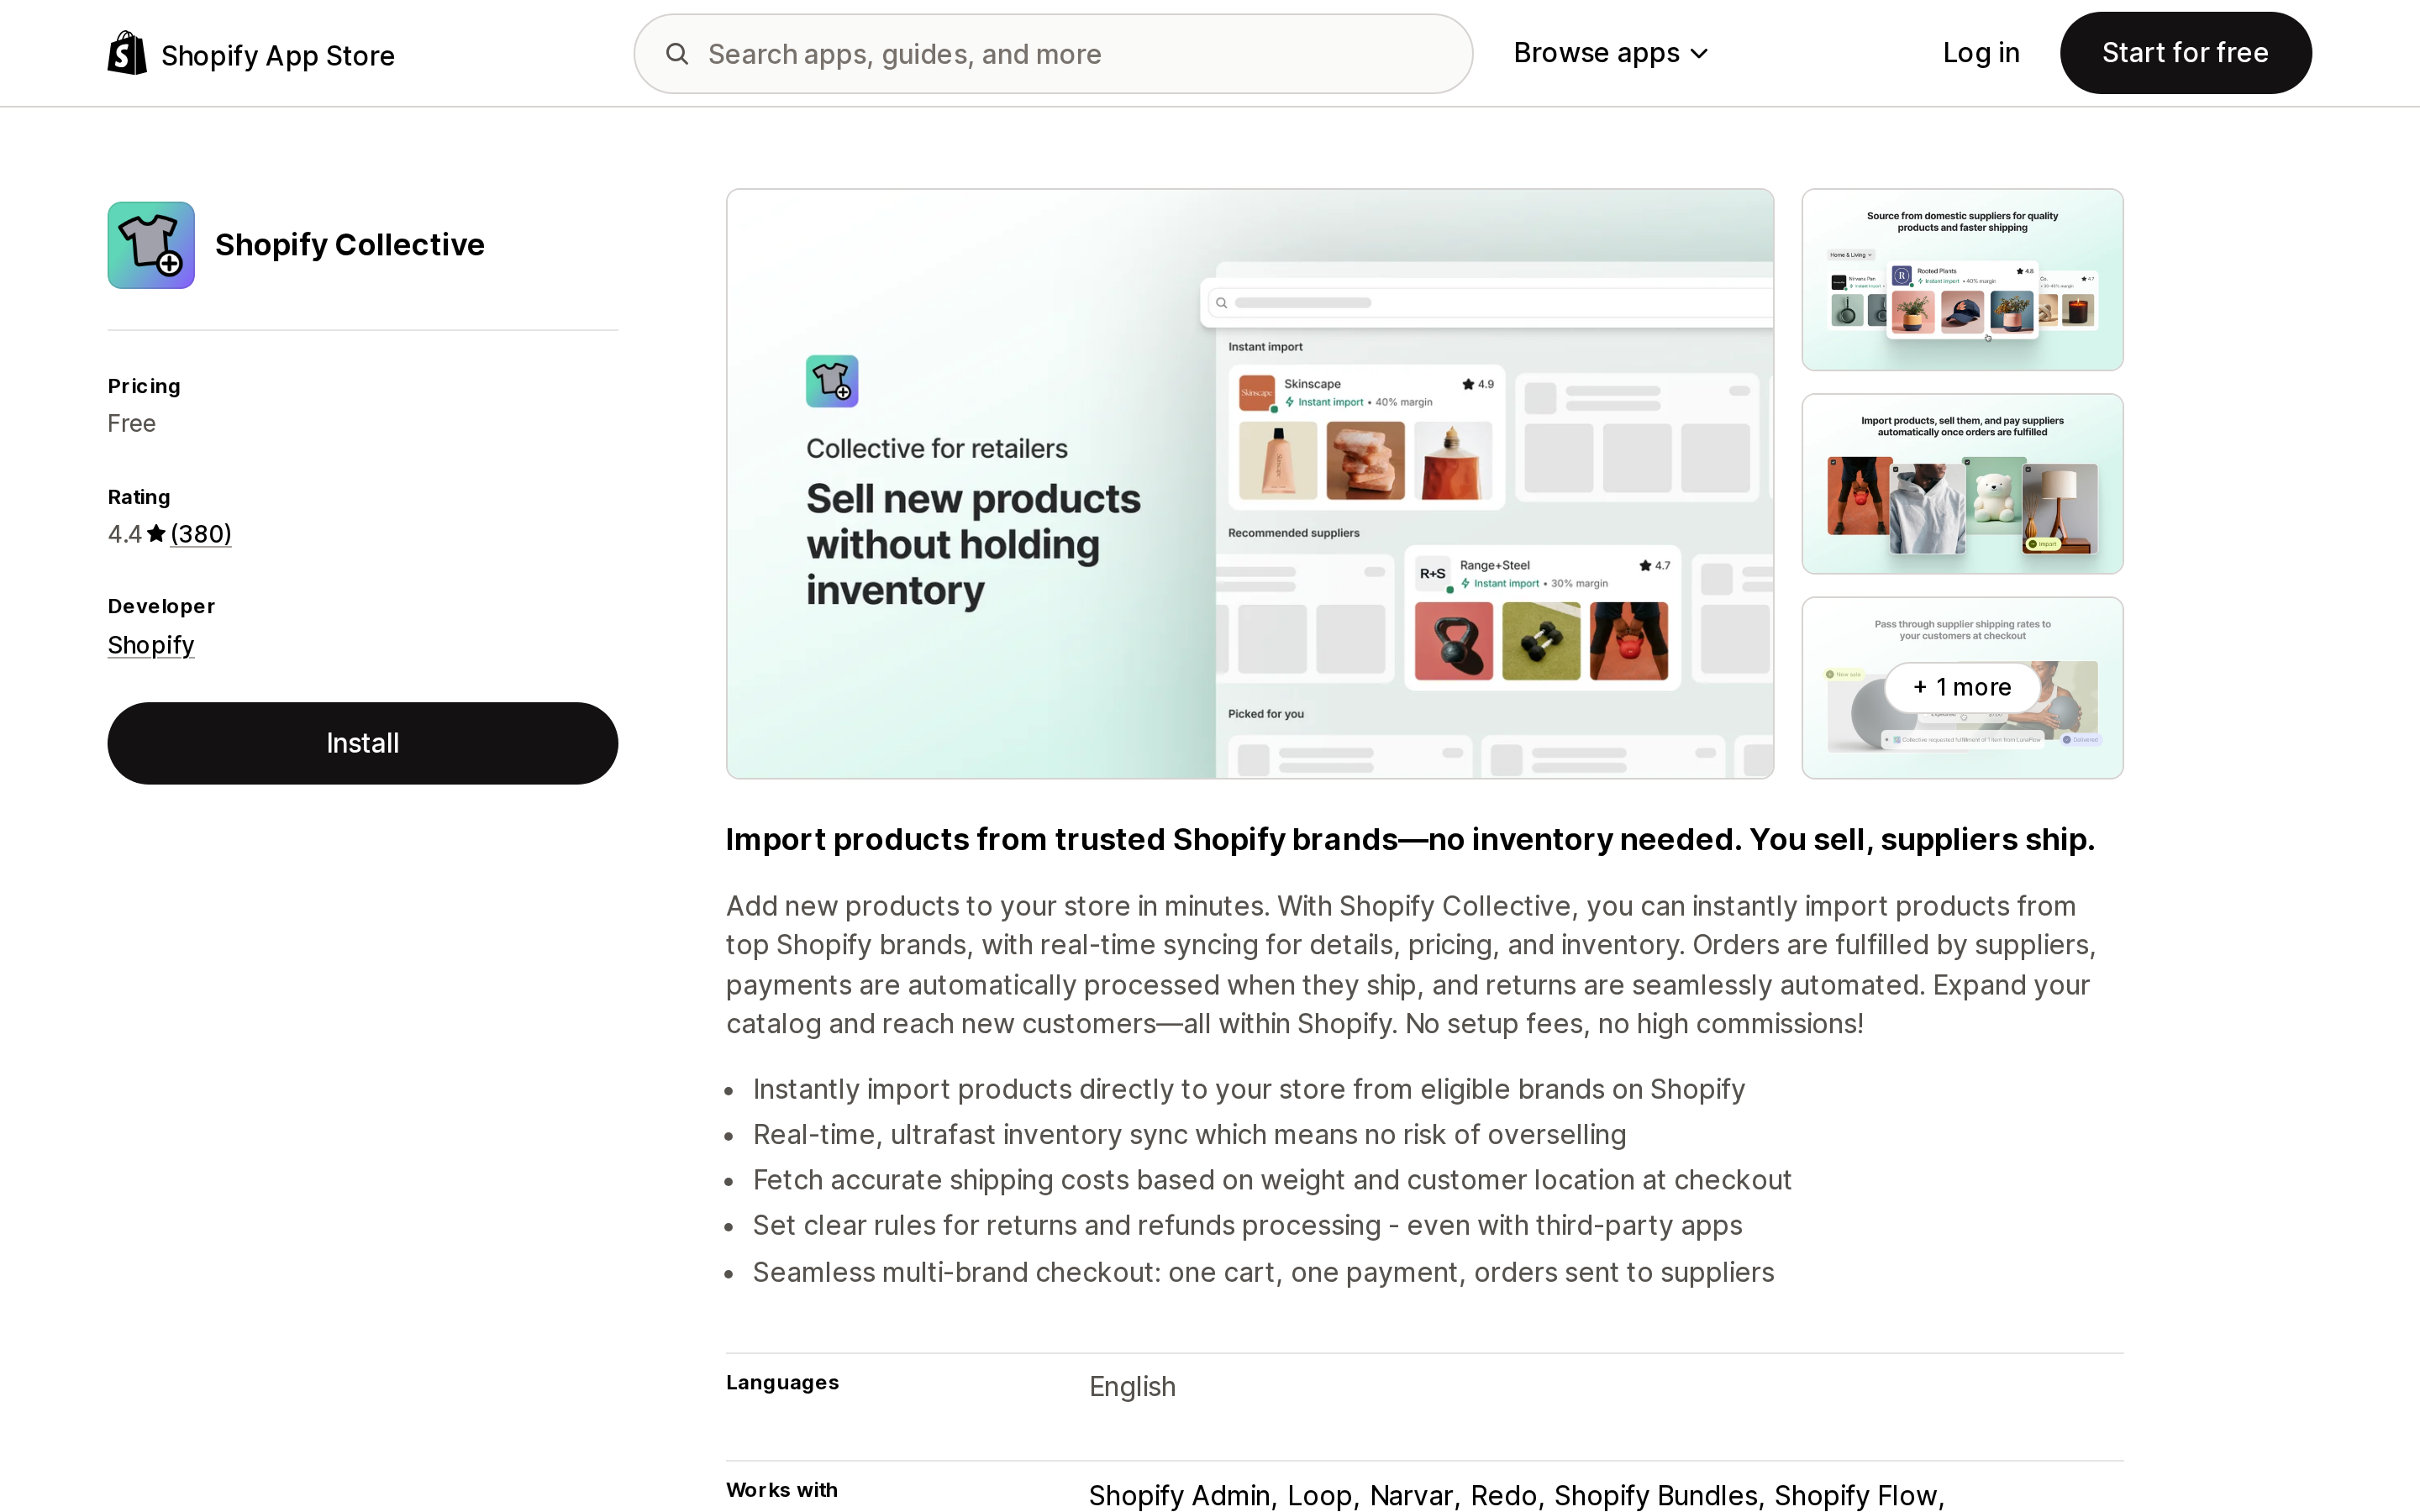Click the search magnifier icon

click(677, 54)
